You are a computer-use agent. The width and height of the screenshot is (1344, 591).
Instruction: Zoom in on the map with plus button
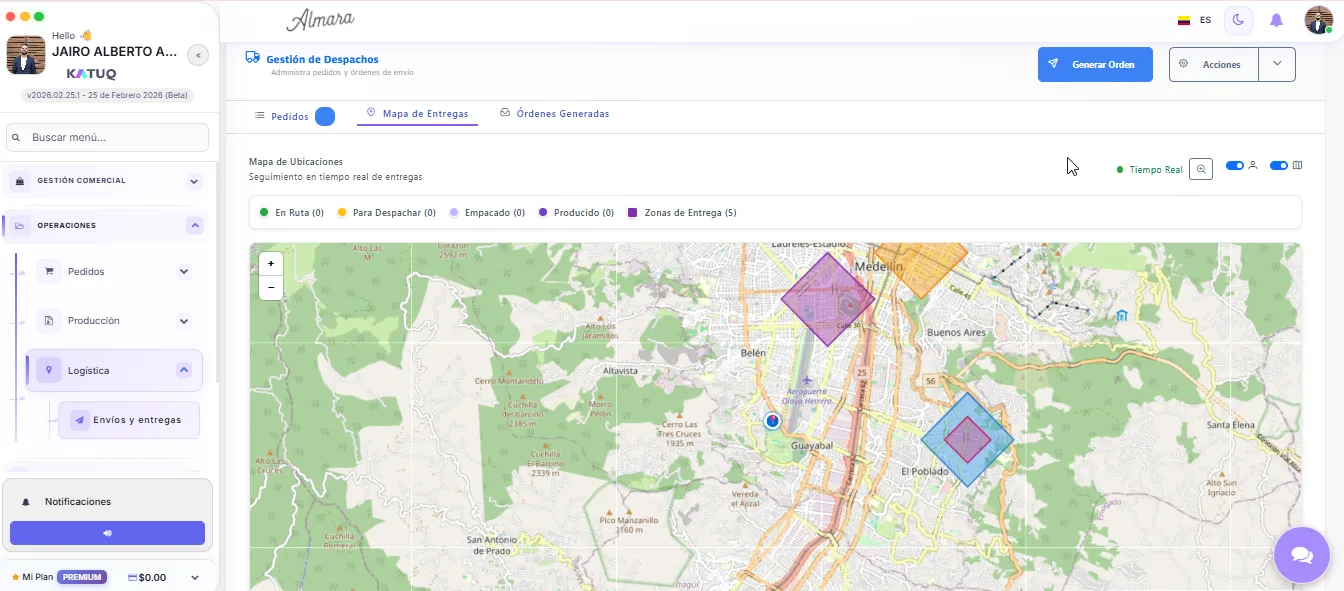tap(270, 263)
